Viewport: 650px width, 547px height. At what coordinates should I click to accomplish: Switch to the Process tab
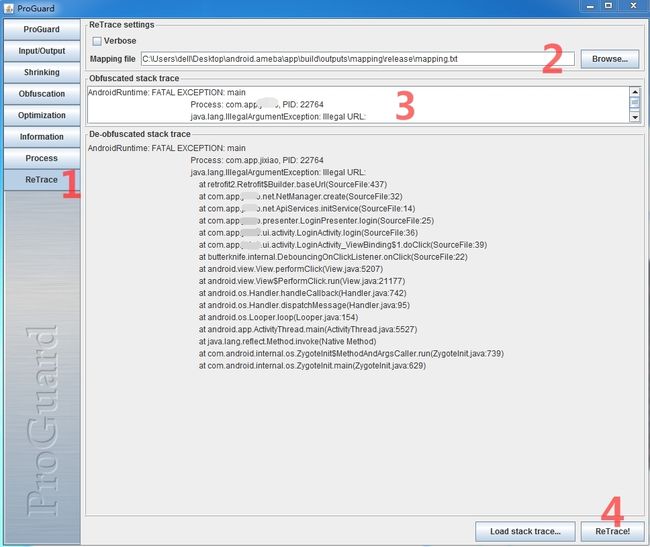coord(41,158)
